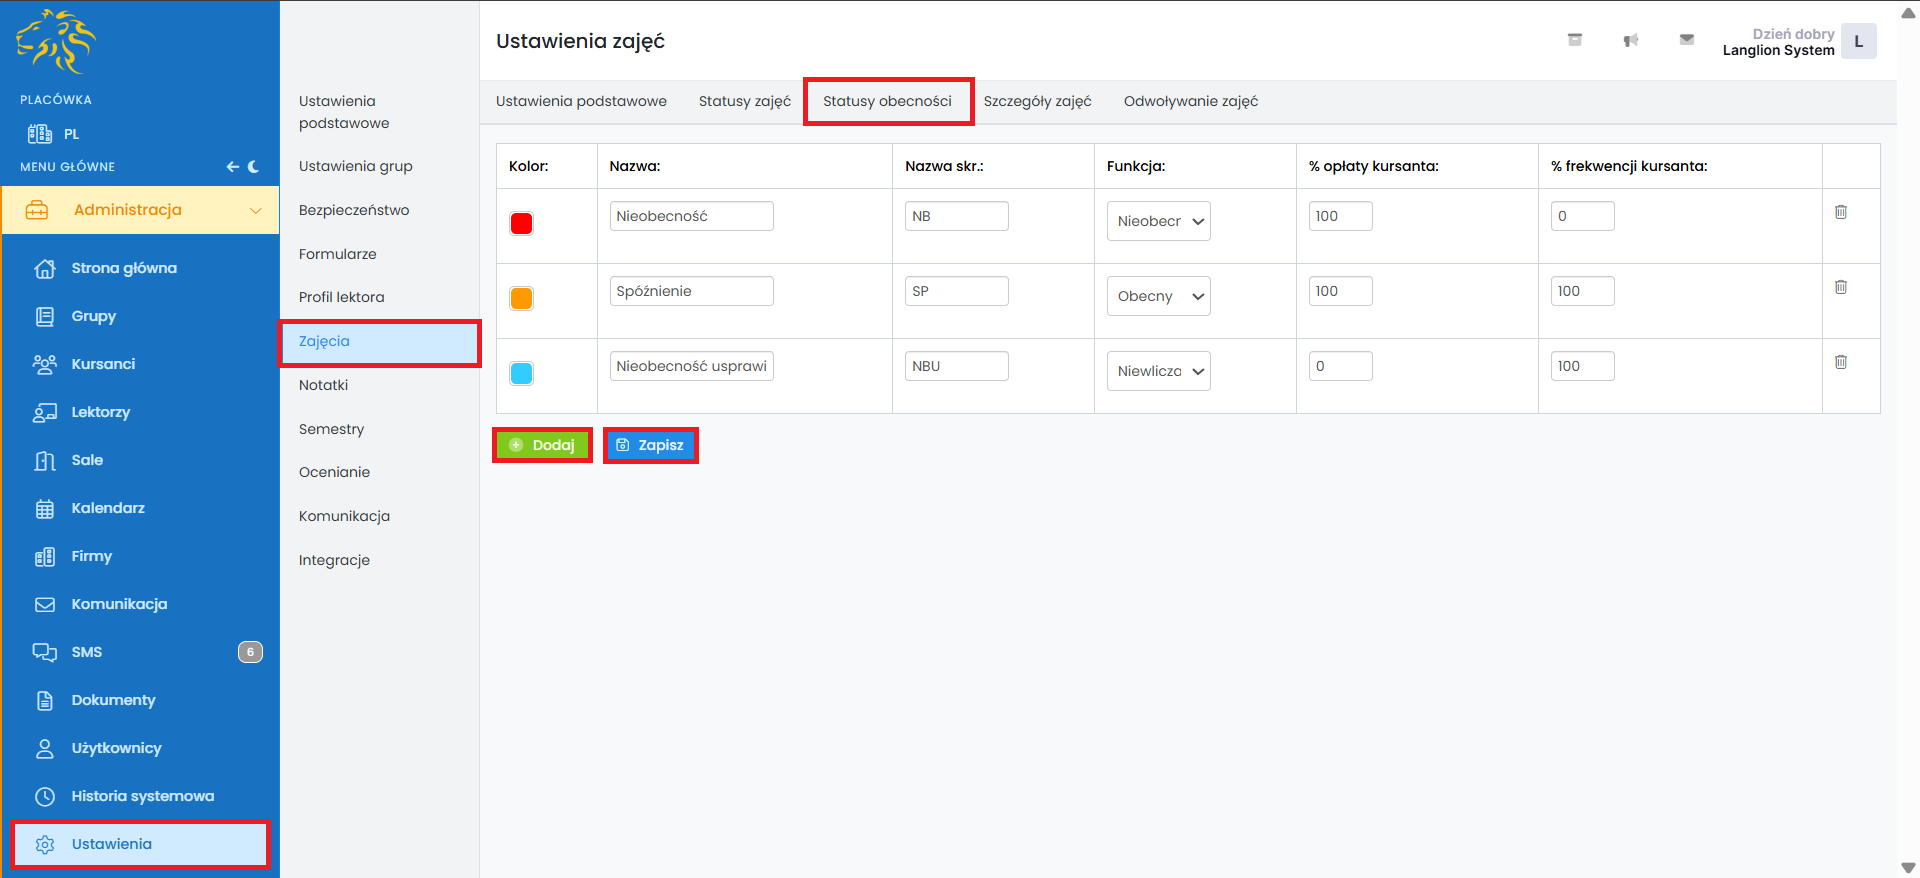Toggle dark mode moon icon

(254, 167)
